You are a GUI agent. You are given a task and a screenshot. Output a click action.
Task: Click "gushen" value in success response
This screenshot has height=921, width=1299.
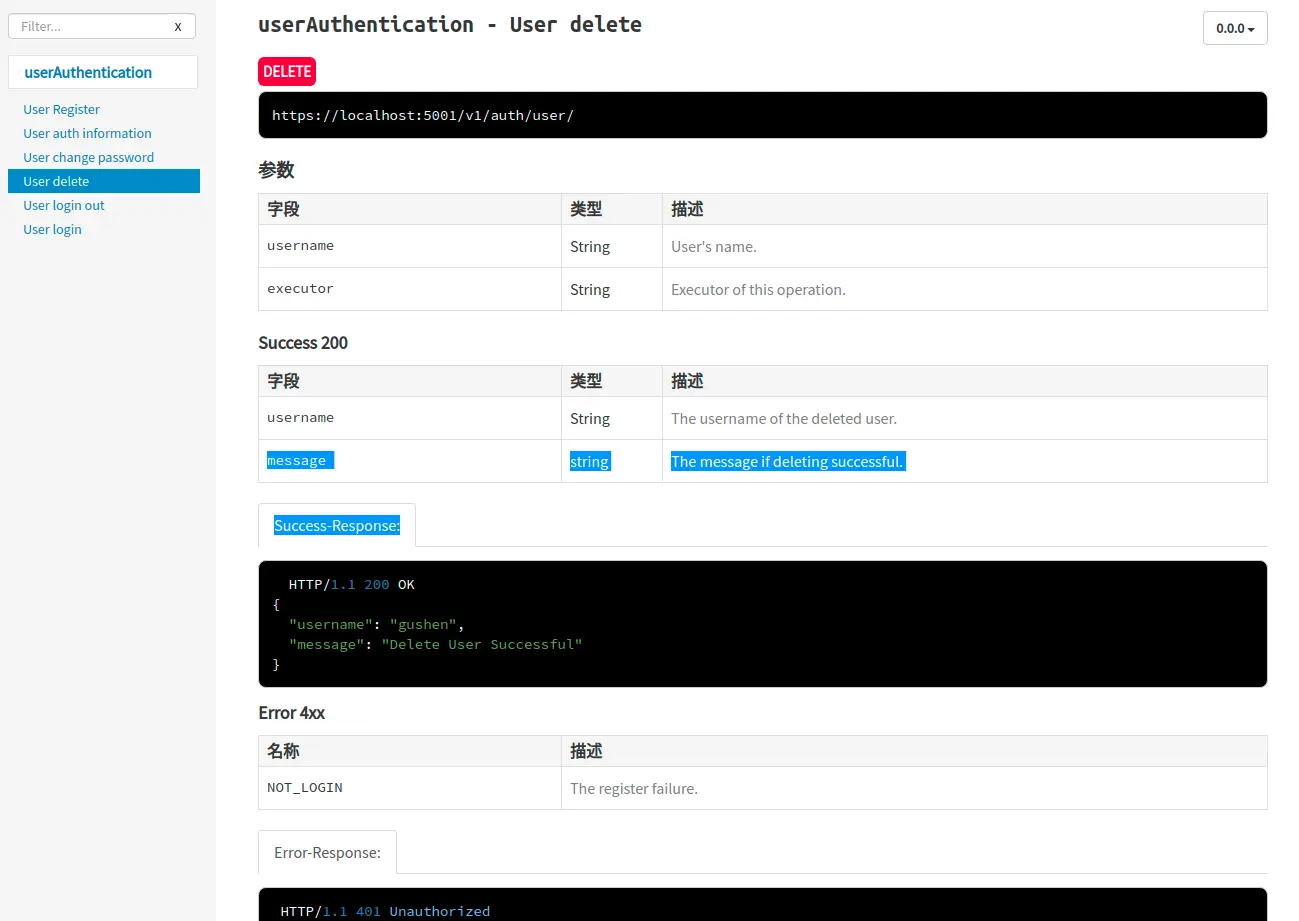coord(423,624)
